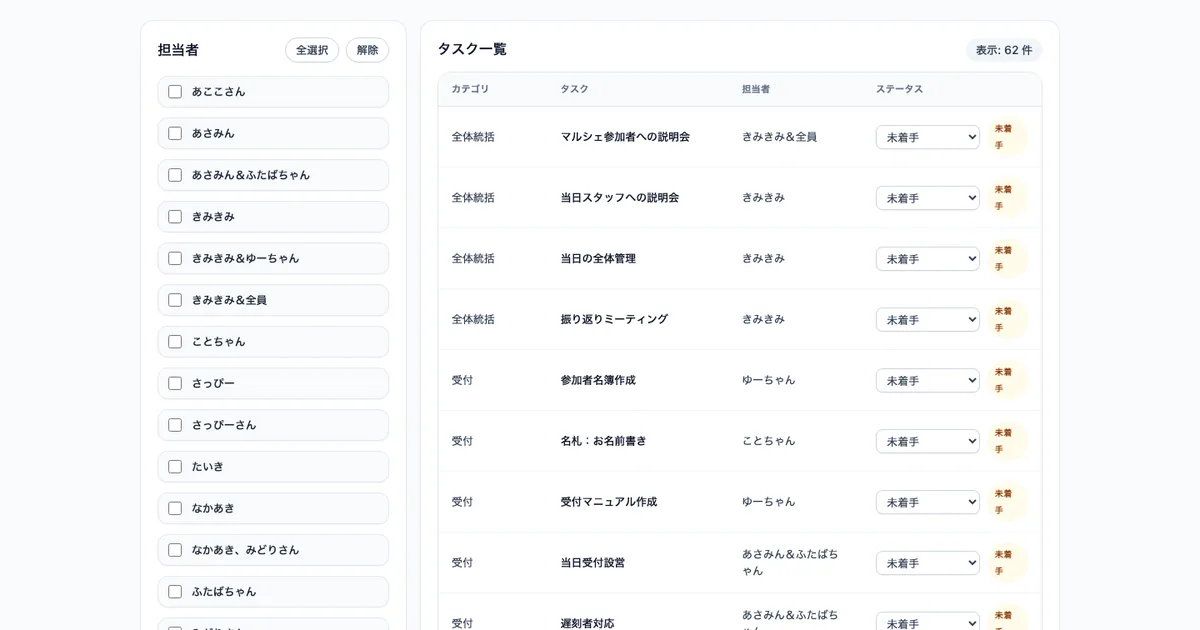Check the あさみん checkbox
1200x630 pixels.
pyautogui.click(x=174, y=133)
